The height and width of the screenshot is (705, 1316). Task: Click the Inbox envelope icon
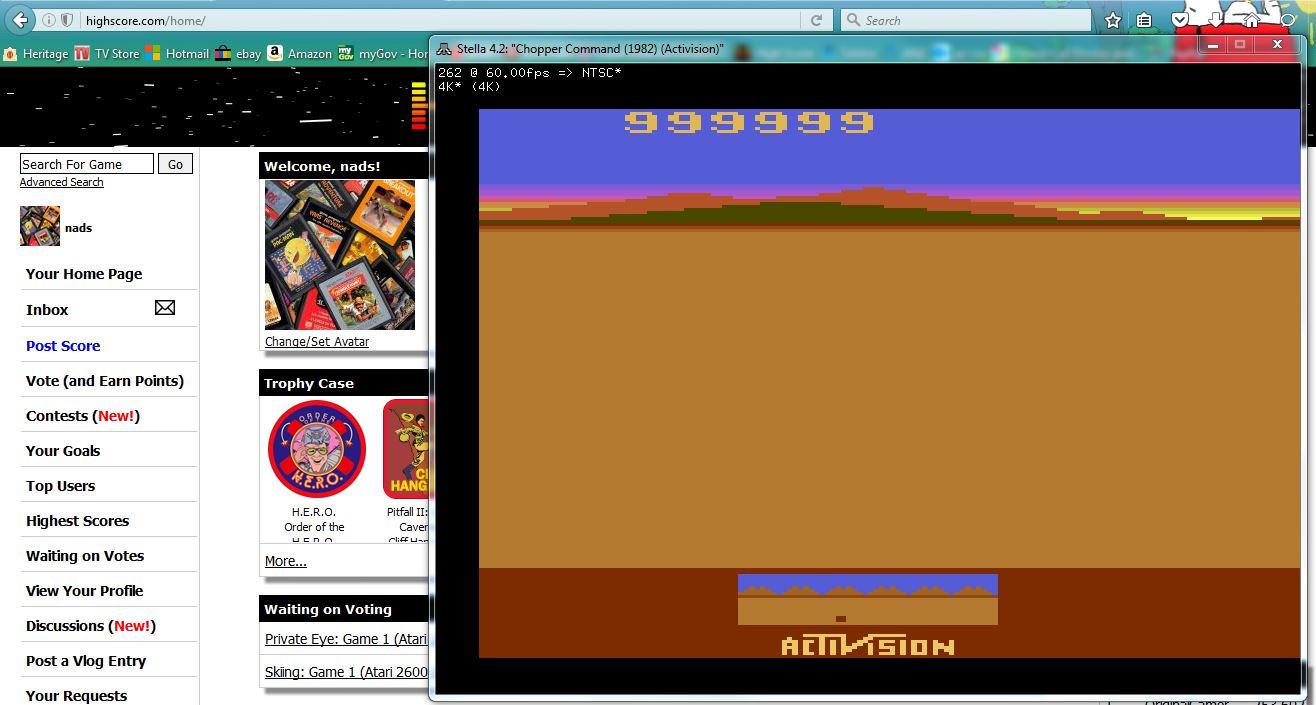[165, 308]
